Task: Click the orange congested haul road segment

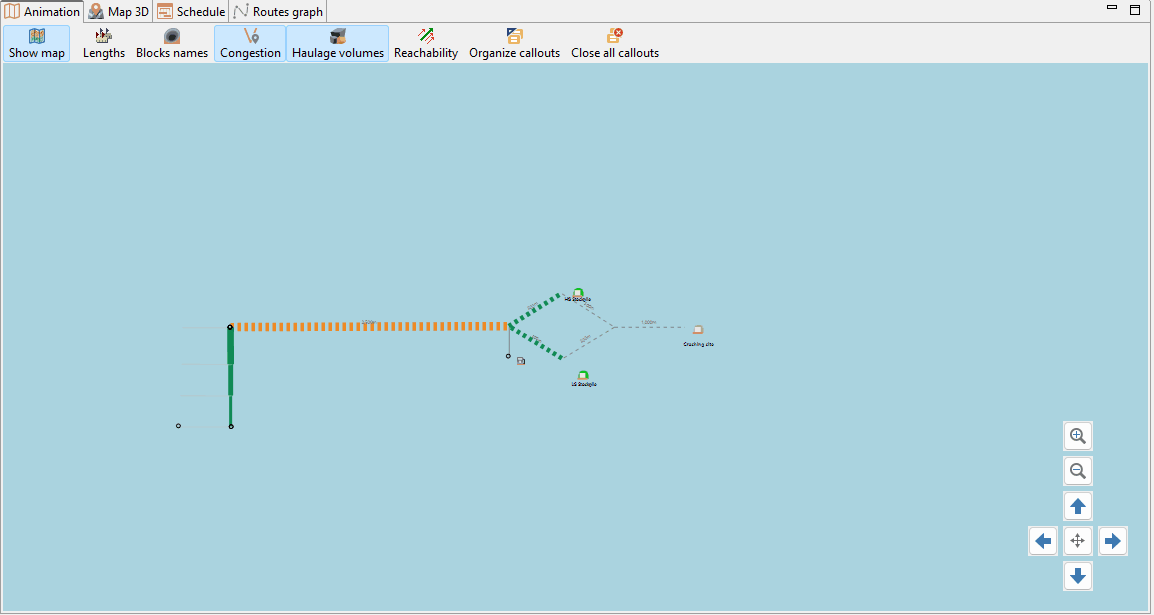Action: coord(370,327)
